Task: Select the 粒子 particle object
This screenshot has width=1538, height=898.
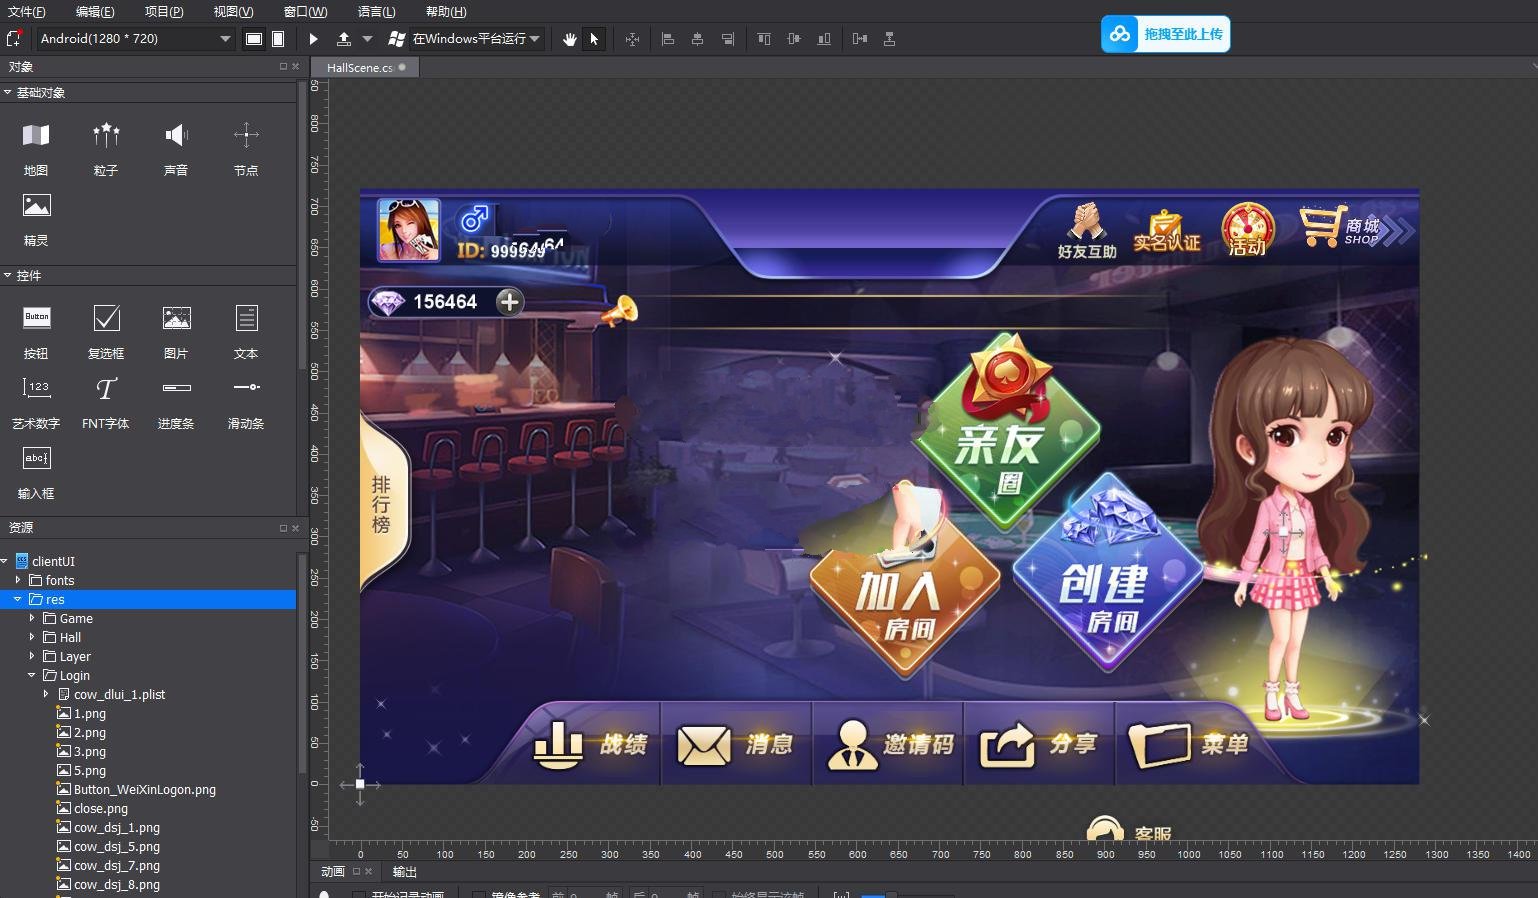Action: click(106, 148)
